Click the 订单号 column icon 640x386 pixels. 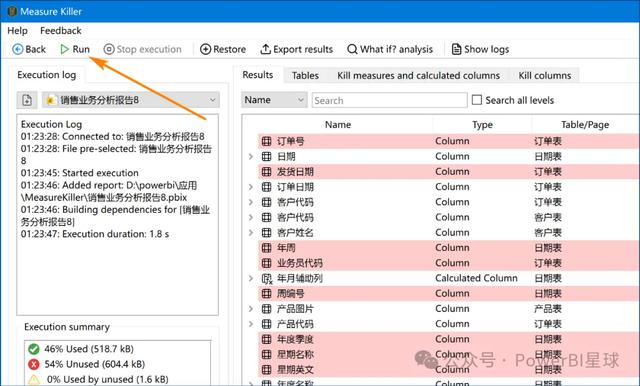point(267,141)
